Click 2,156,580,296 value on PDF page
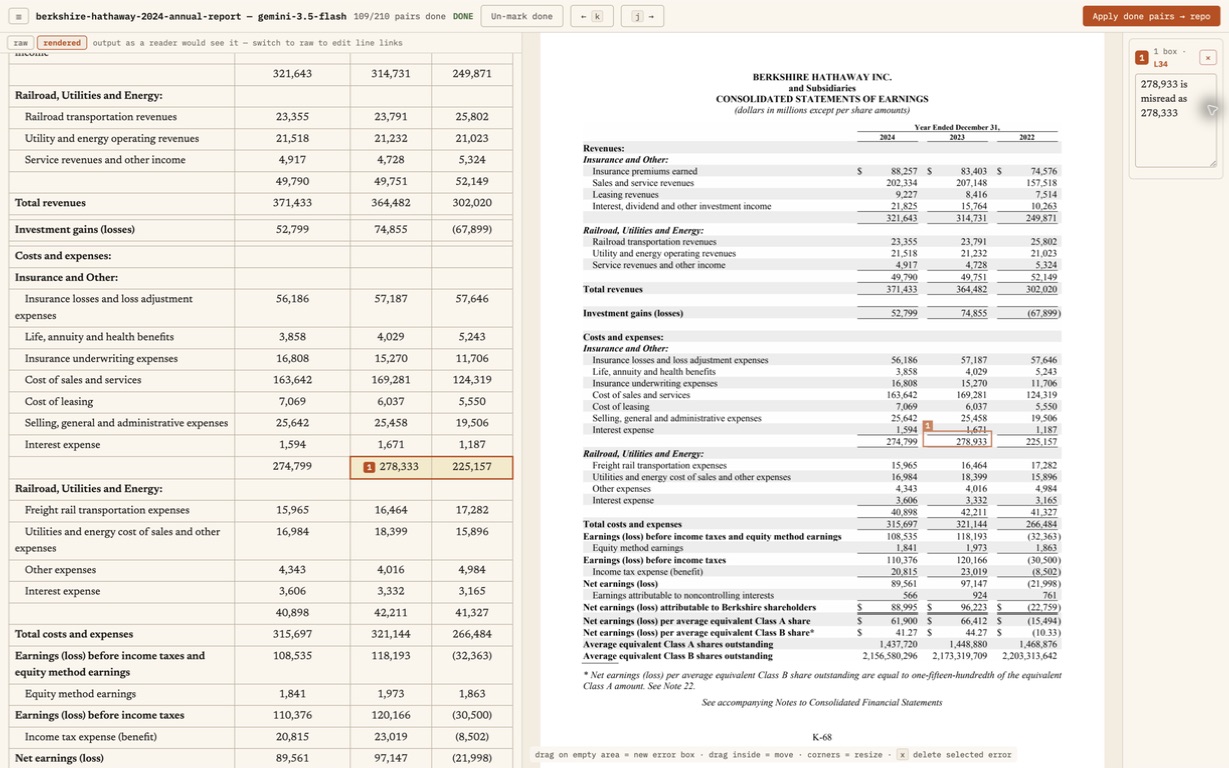Image resolution: width=1229 pixels, height=768 pixels. coord(889,656)
